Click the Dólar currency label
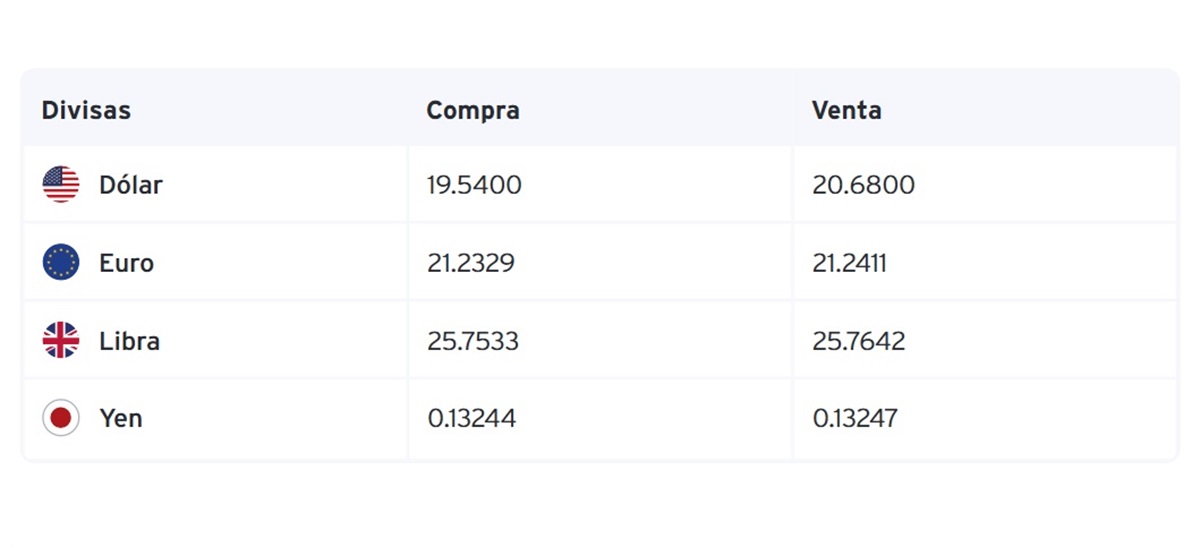The height and width of the screenshot is (547, 1200). (131, 185)
